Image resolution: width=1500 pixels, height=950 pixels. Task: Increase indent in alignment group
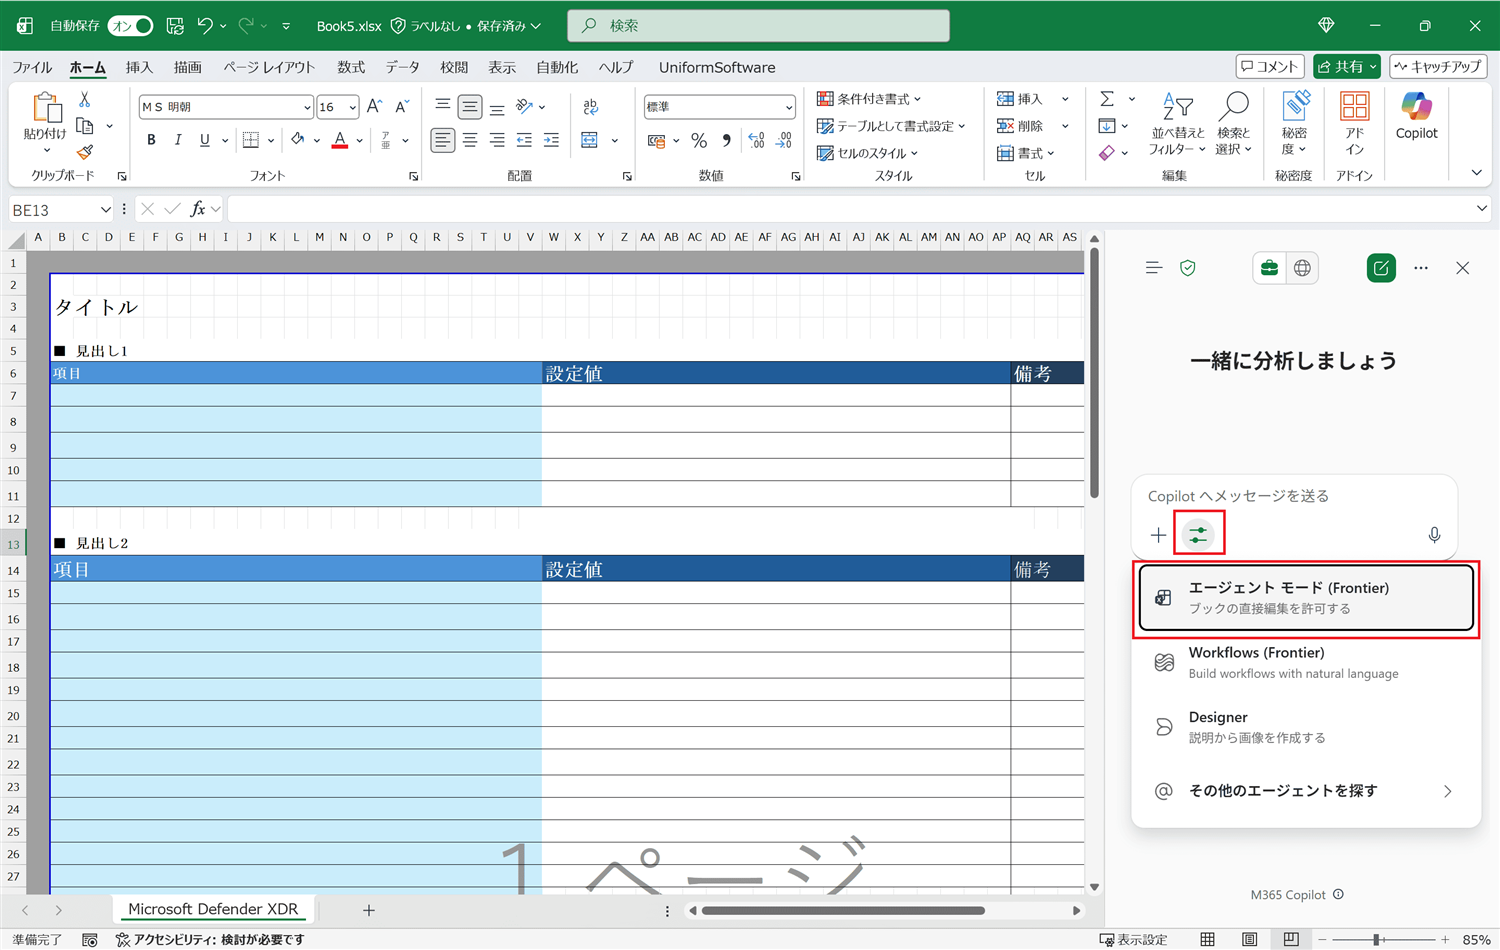coord(551,141)
